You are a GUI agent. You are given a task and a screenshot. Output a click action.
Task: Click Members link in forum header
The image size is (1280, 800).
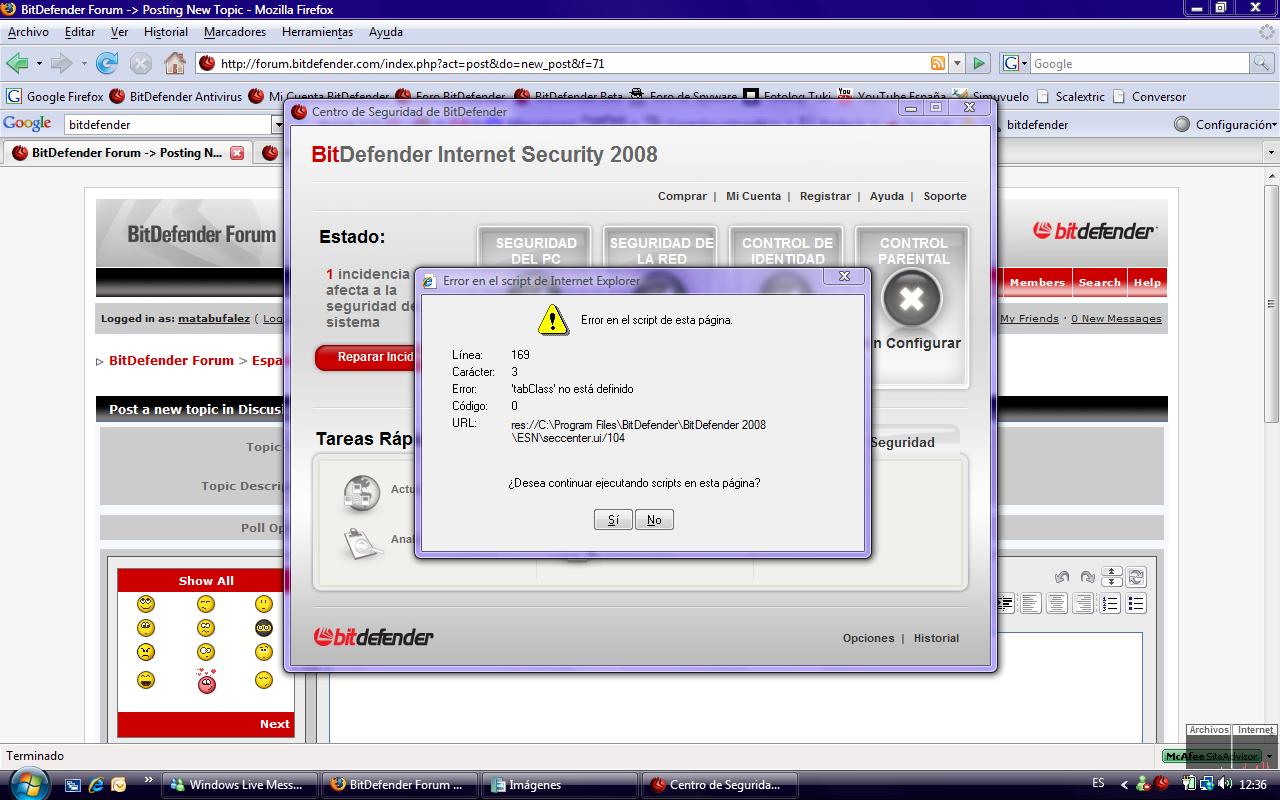pos(1037,282)
